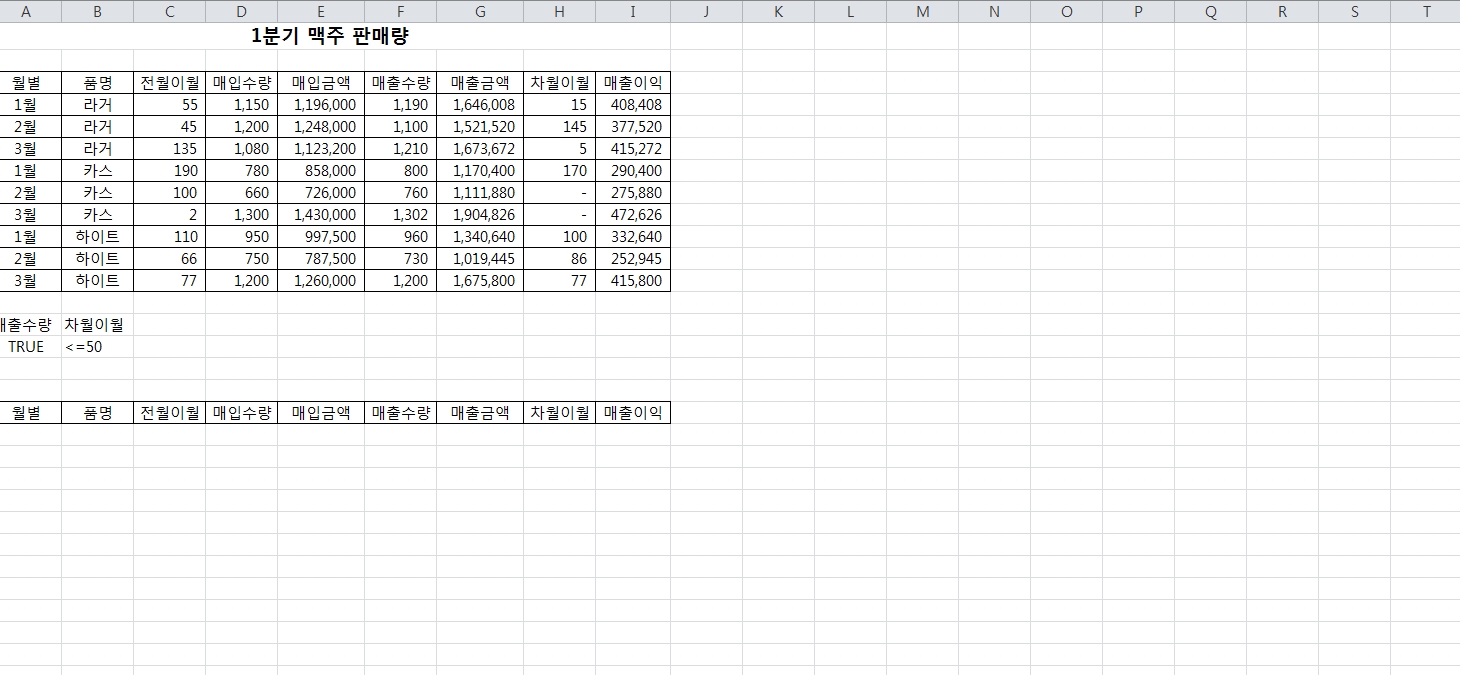Screen dimensions: 1460x675
Task: Select column header J
Action: [706, 12]
